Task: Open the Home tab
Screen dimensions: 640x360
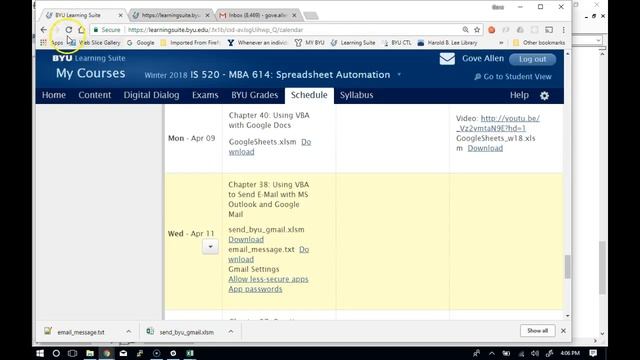Action: click(54, 95)
